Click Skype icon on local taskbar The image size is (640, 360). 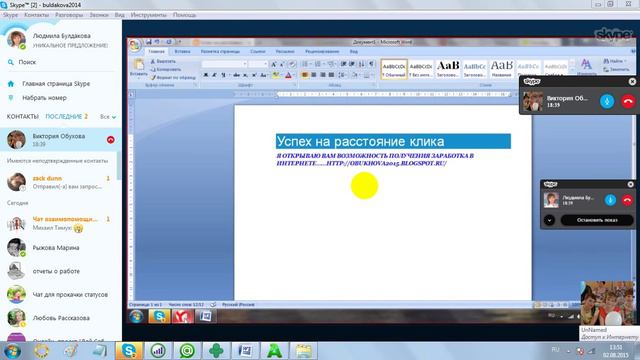point(129,351)
